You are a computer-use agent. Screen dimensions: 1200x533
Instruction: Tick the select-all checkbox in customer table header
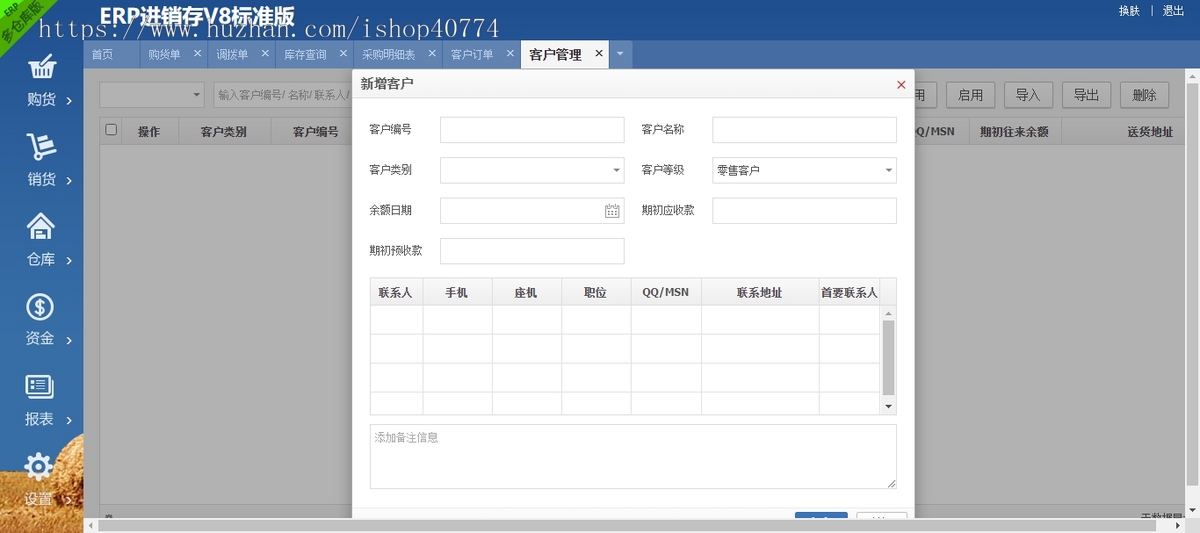coord(111,130)
